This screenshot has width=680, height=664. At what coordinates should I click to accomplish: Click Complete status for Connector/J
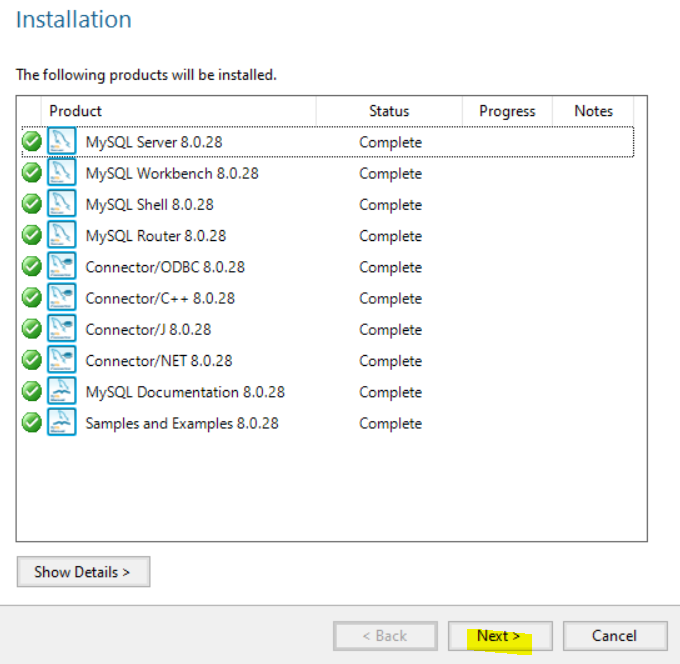pyautogui.click(x=390, y=330)
